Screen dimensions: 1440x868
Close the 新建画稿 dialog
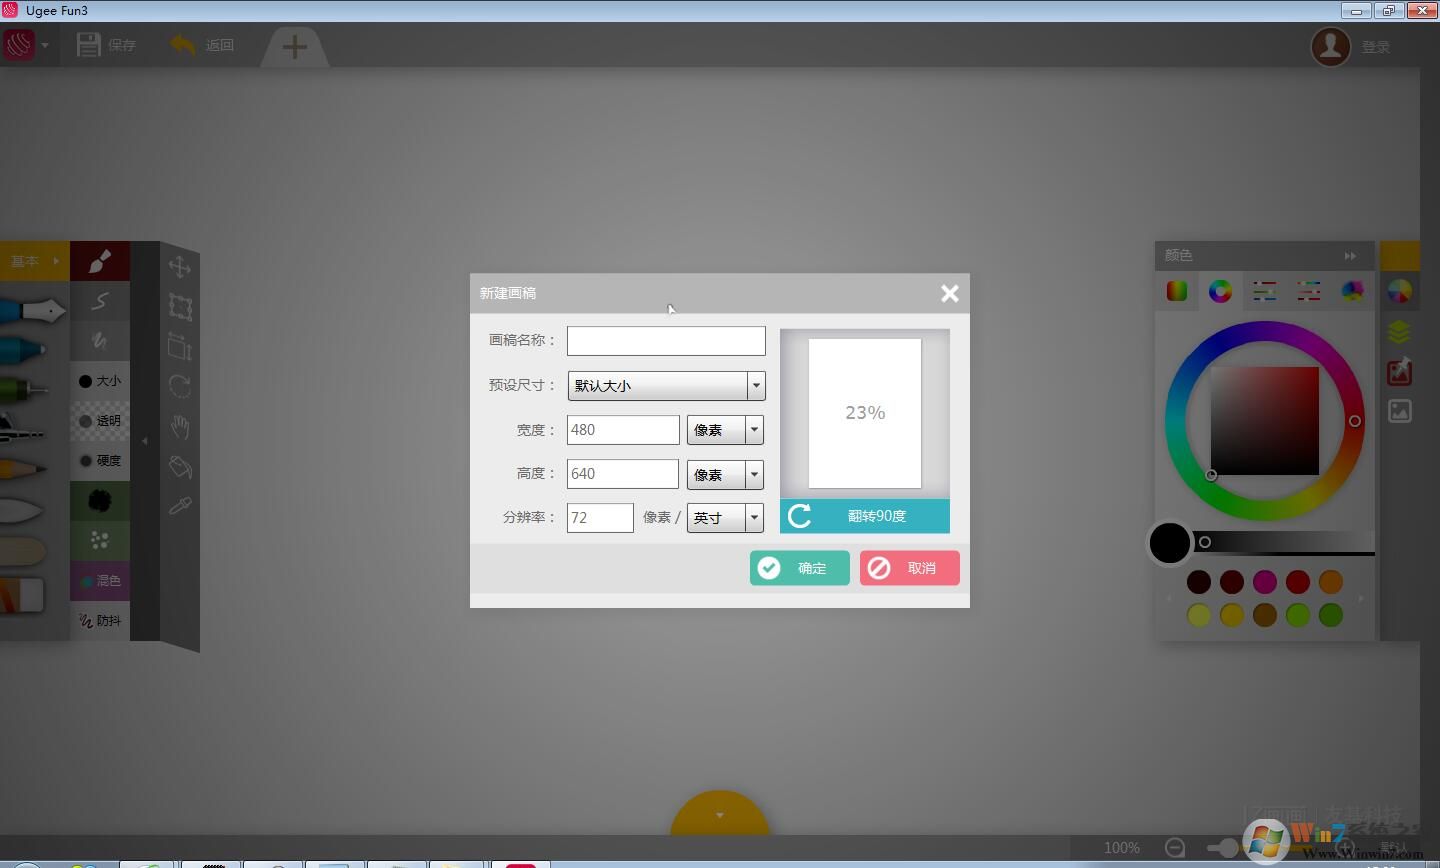coord(950,293)
